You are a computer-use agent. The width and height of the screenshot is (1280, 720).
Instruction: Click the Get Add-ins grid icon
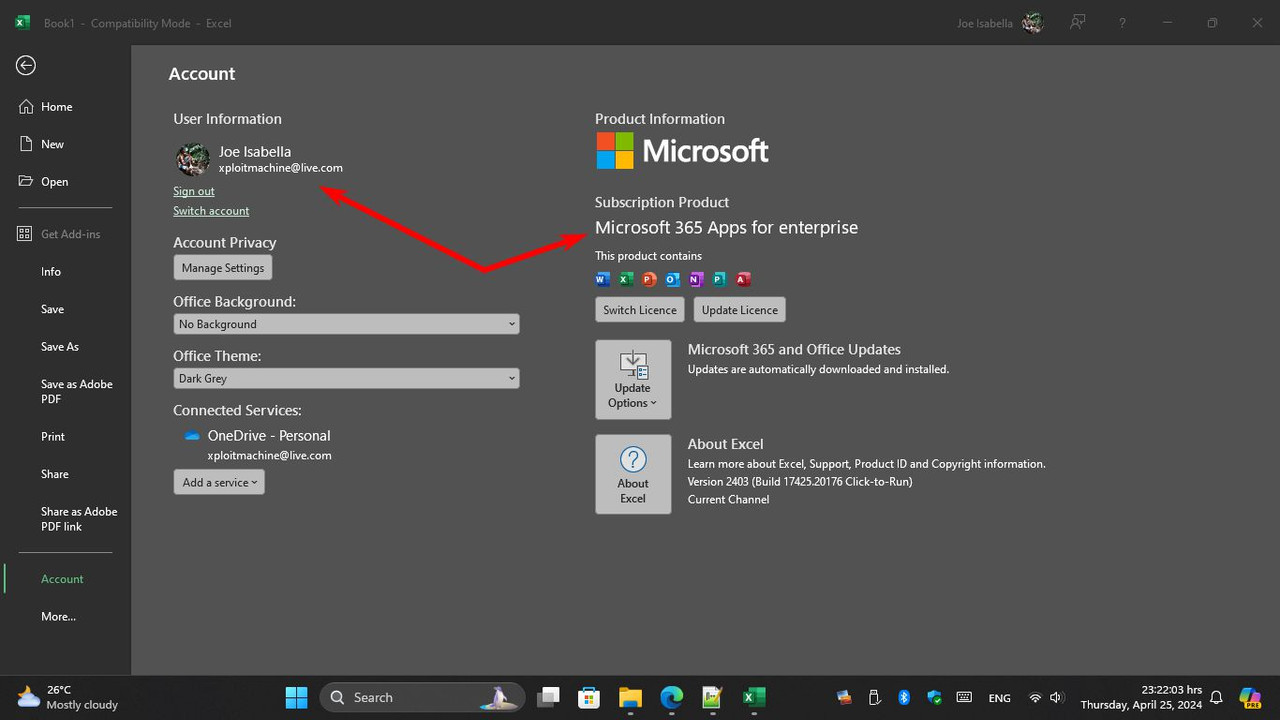(x=25, y=234)
